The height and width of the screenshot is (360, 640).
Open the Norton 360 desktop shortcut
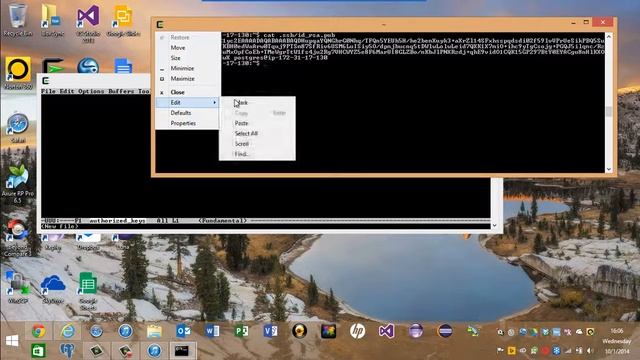point(18,73)
